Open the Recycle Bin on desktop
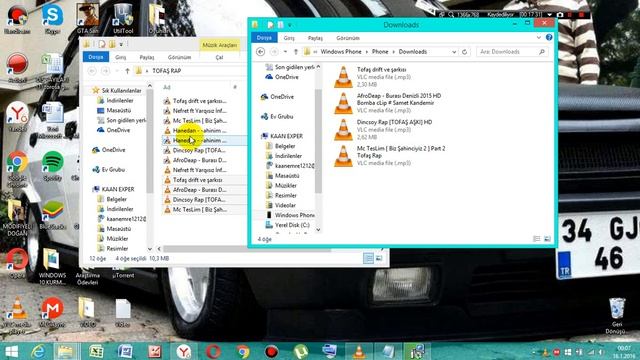 point(617,316)
